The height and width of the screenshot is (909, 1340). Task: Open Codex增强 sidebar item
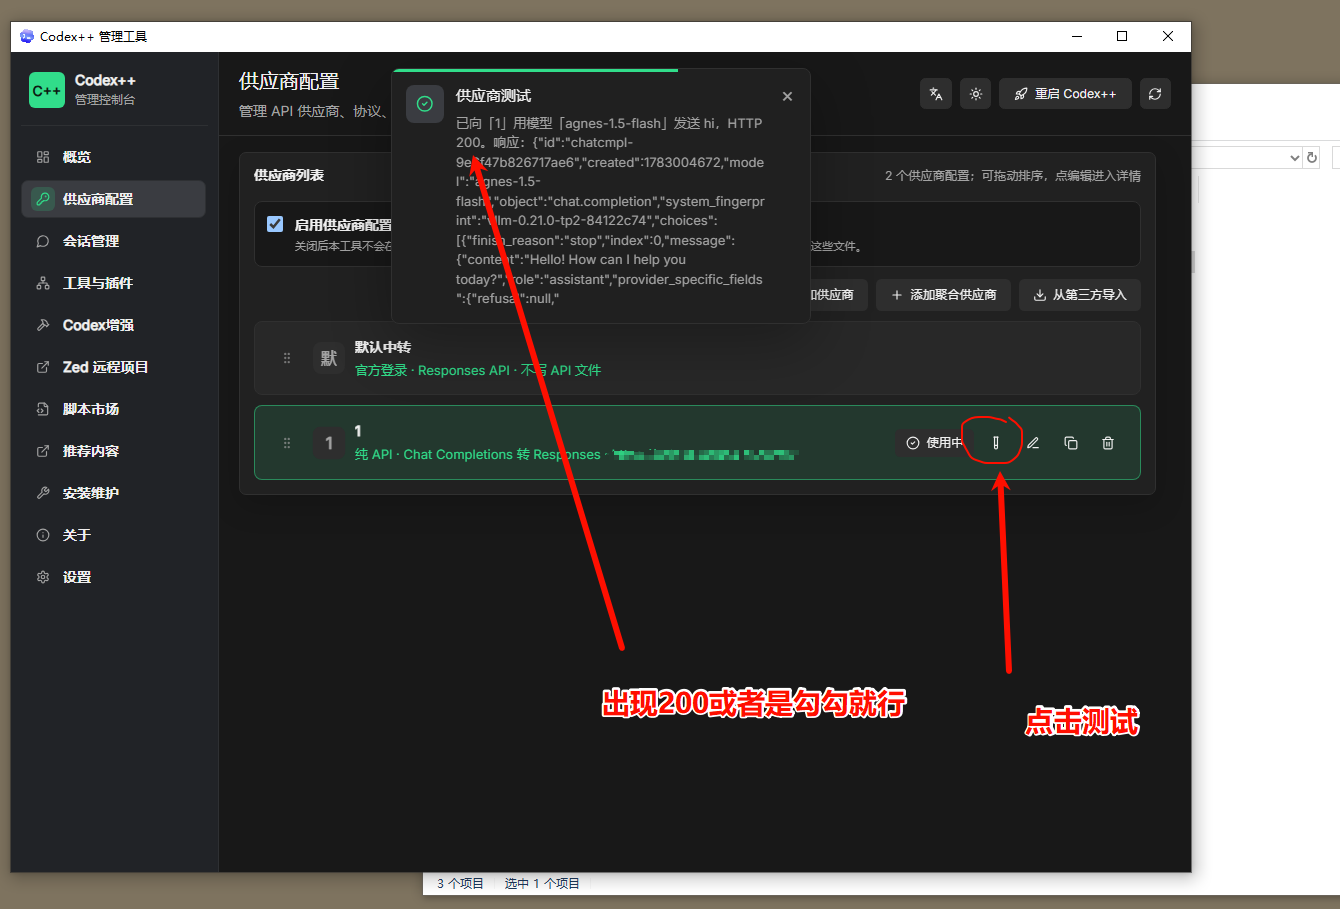point(114,325)
